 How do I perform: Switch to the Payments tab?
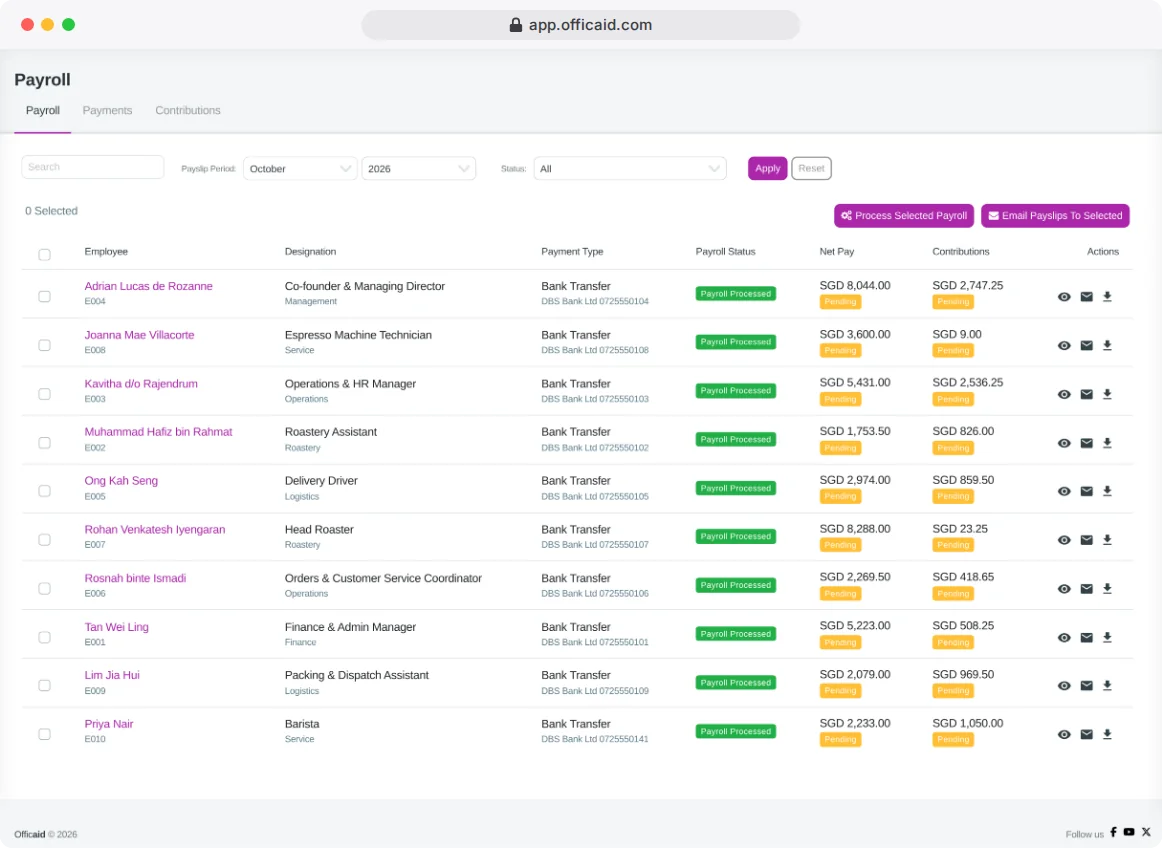pos(107,110)
